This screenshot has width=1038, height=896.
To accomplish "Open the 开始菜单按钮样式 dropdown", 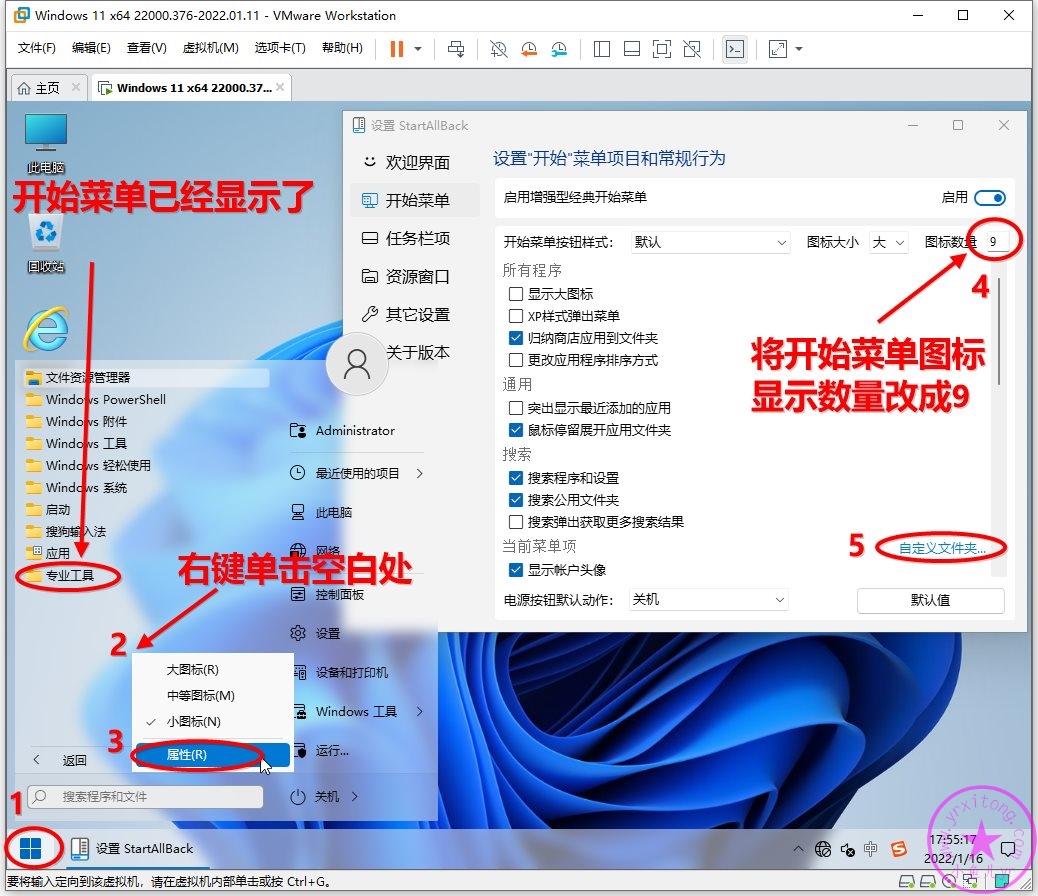I will click(x=711, y=242).
